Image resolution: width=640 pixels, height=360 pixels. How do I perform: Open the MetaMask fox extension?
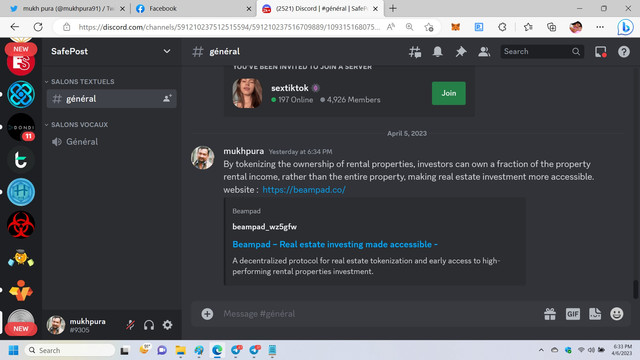point(456,27)
